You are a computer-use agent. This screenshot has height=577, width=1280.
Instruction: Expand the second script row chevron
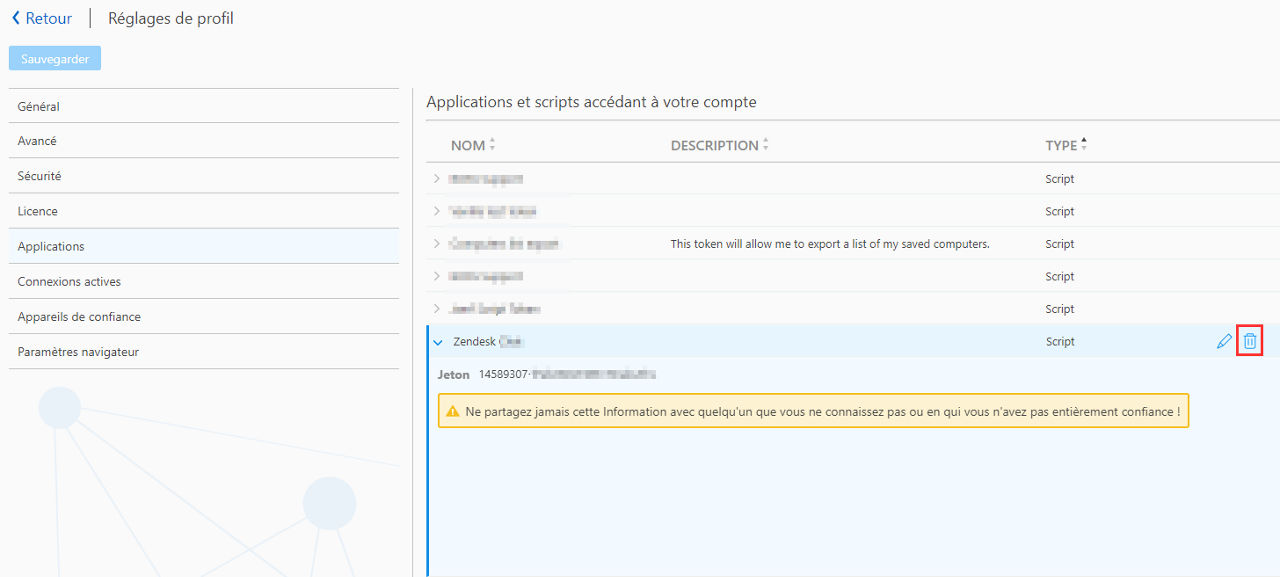click(437, 211)
